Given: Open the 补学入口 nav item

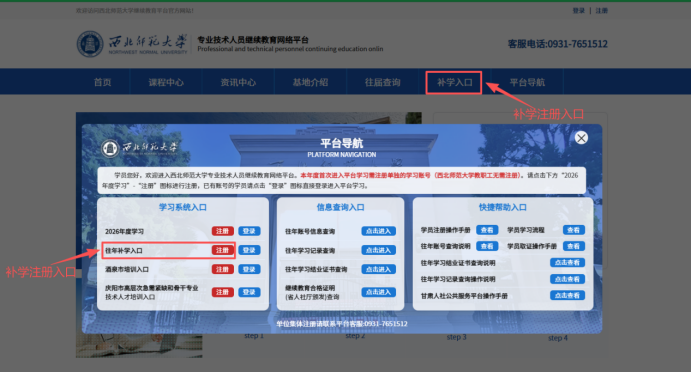Looking at the screenshot, I should point(454,82).
